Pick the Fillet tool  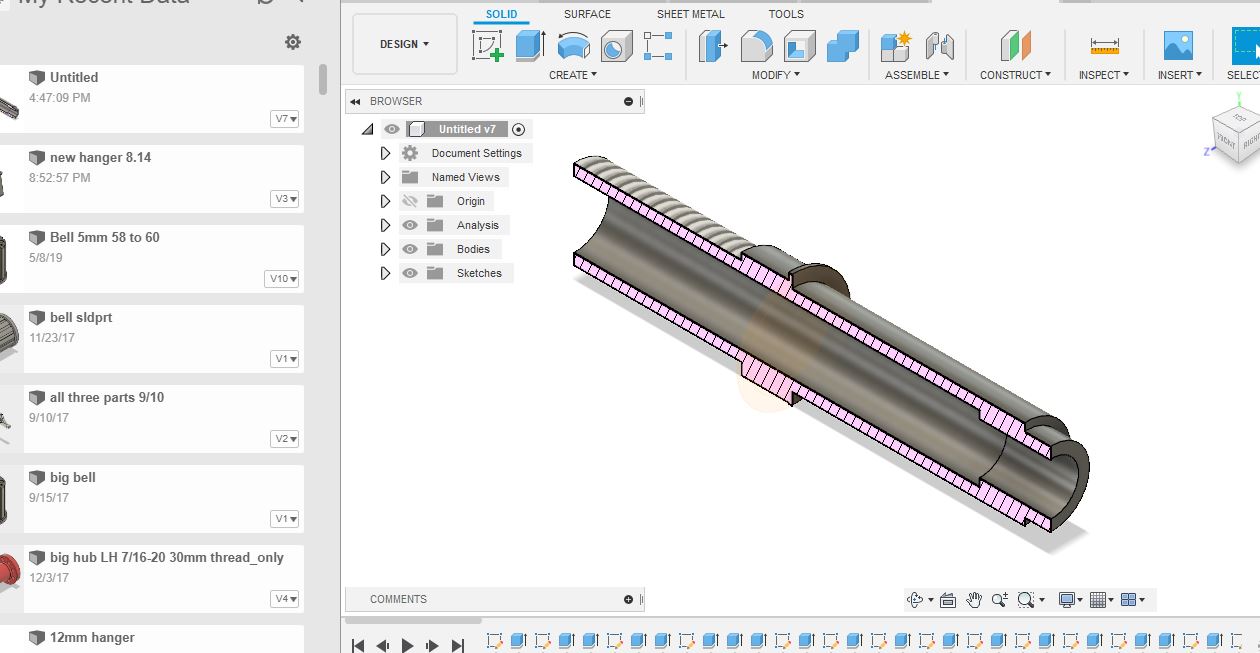click(756, 46)
